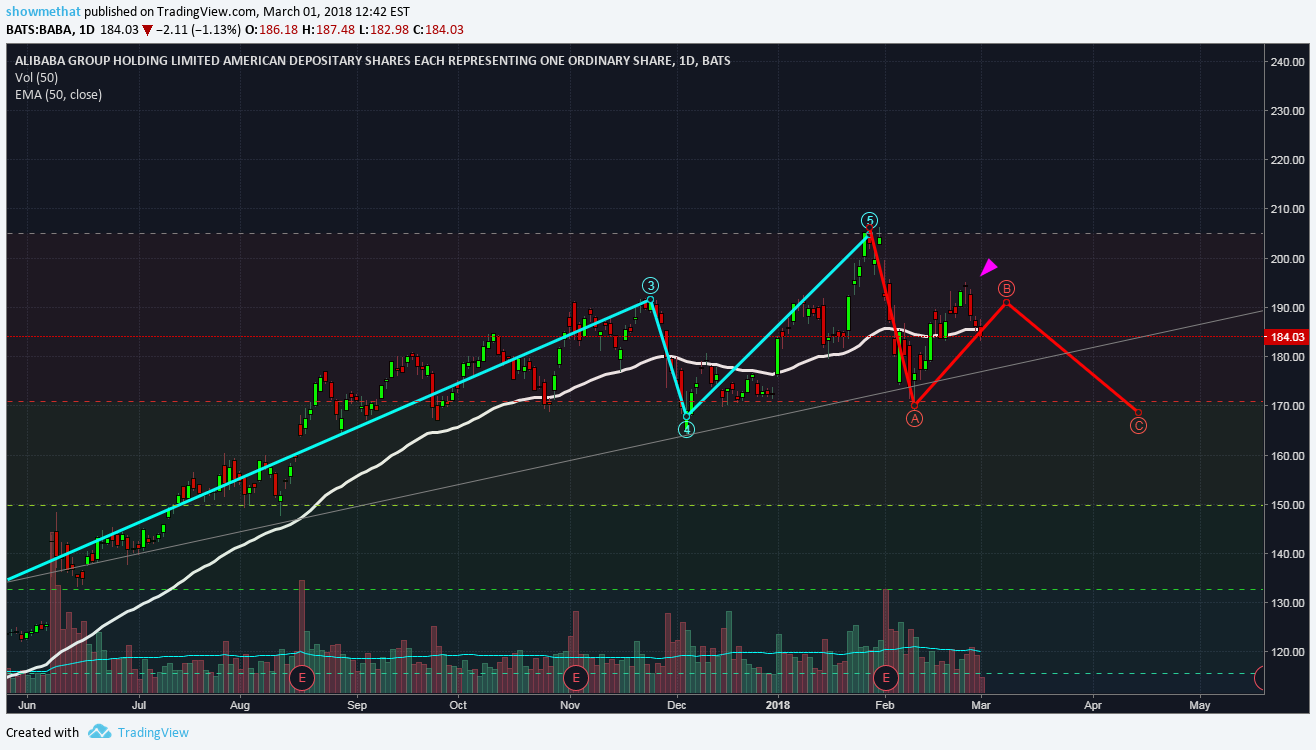Click the Aug label on time axis
The image size is (1316, 750).
click(241, 705)
